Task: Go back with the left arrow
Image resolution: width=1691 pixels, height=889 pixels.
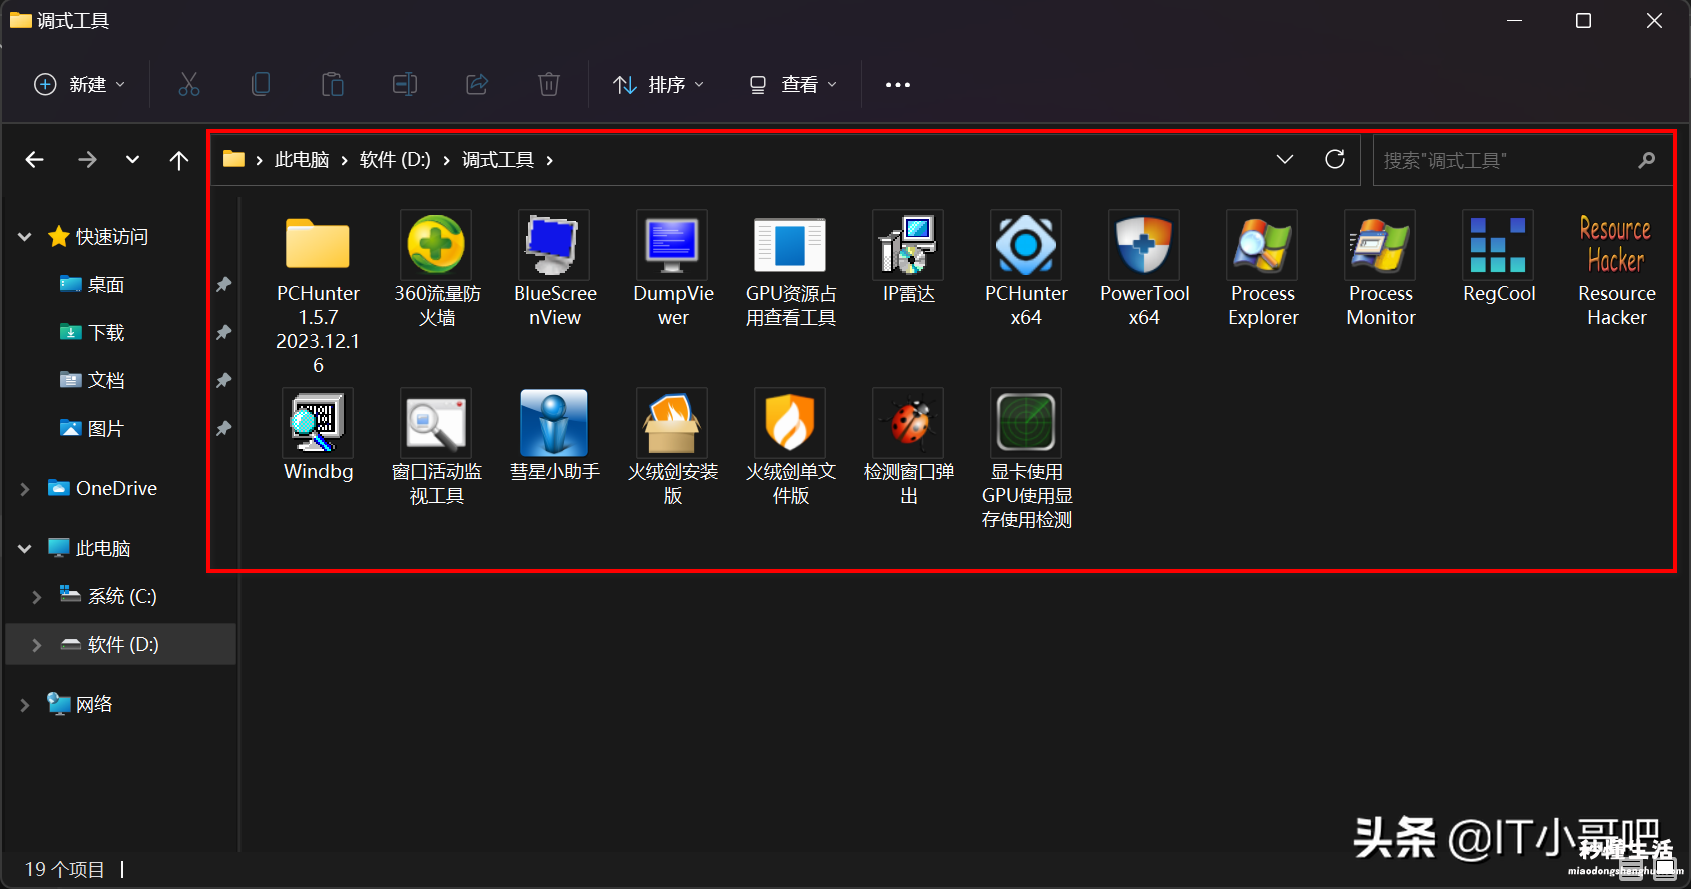Action: point(35,160)
